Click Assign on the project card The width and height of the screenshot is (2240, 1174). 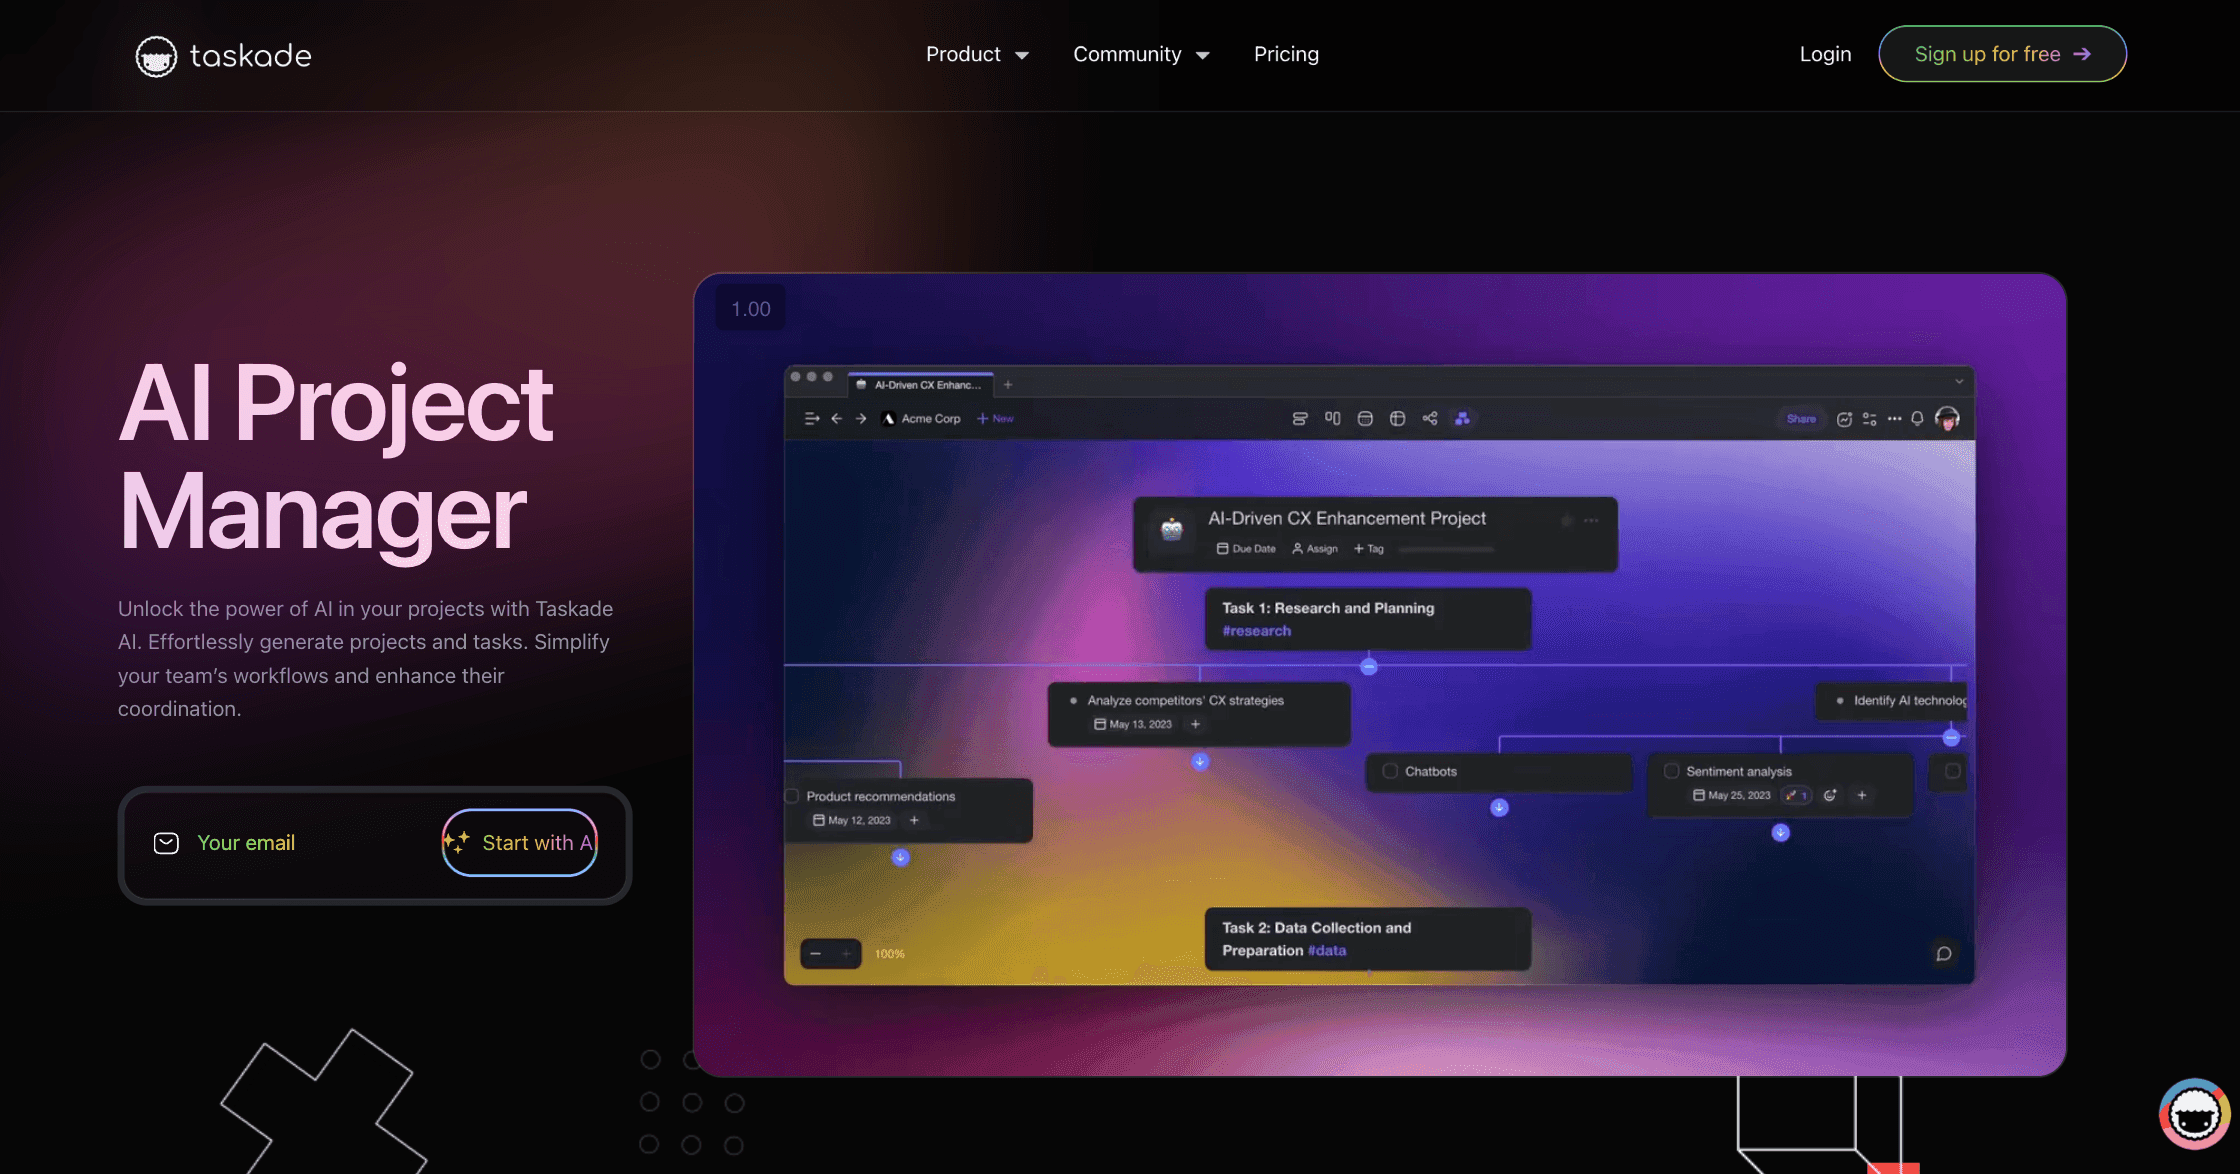(x=1315, y=549)
